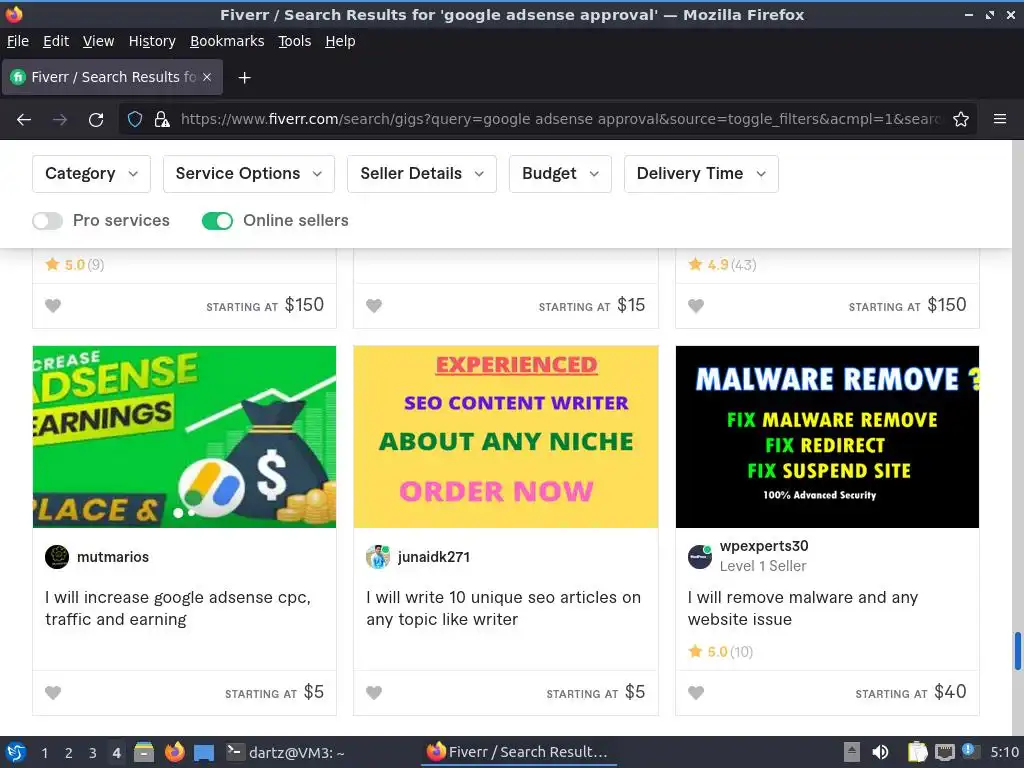1024x768 pixels.
Task: Close the Fiverr Search Results tab
Action: 207,77
